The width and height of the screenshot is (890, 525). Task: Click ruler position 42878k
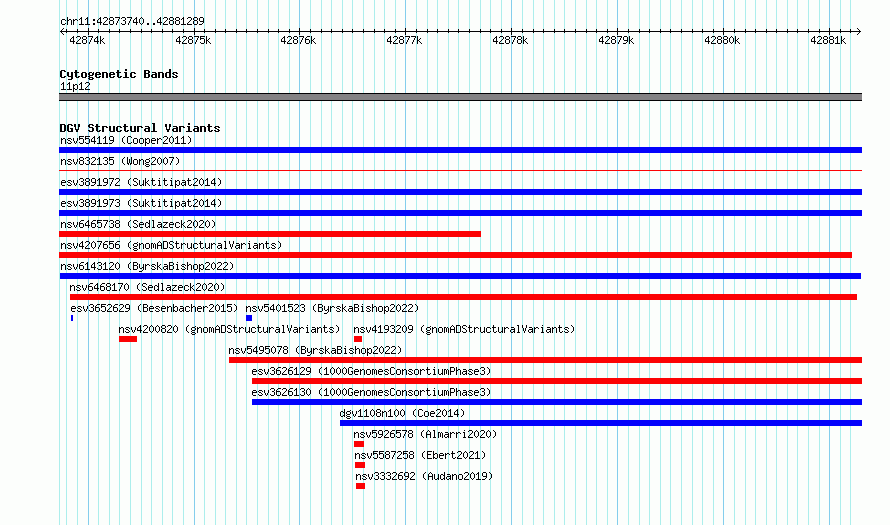click(x=510, y=40)
